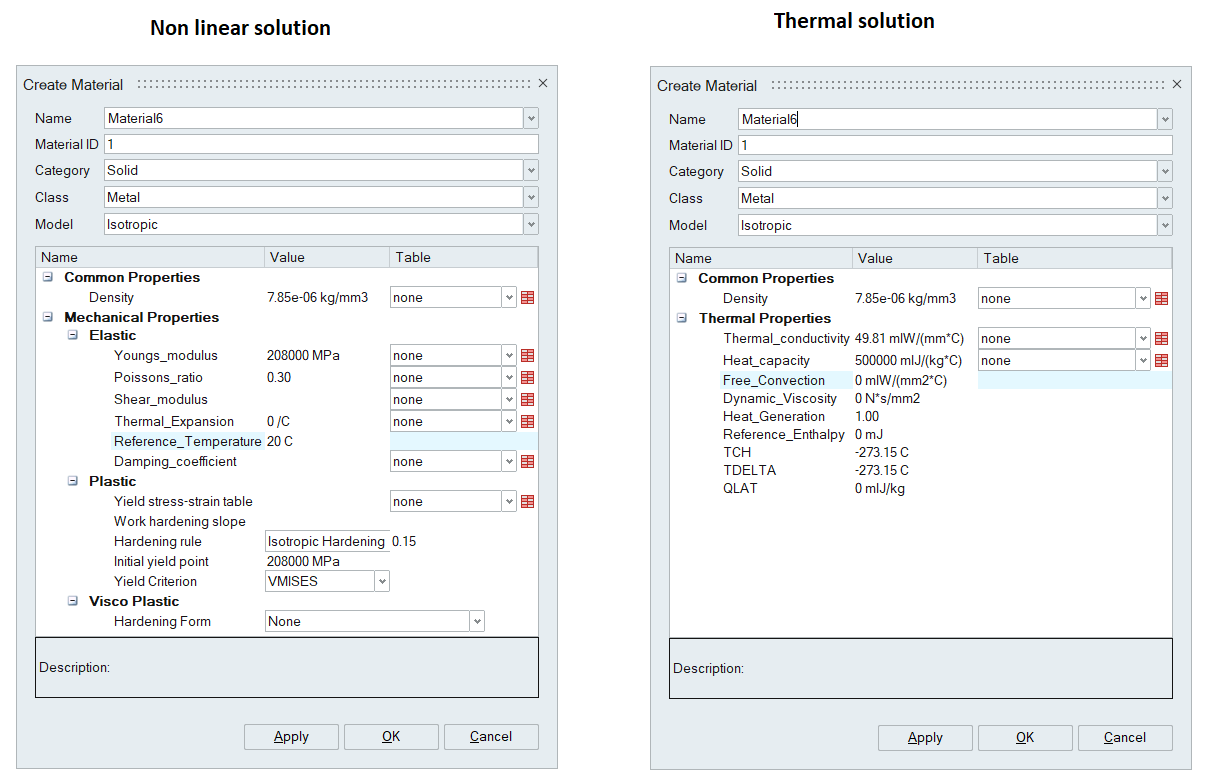Click Cancel in the thermal solution dialog
This screenshot has width=1215, height=784.
[x=1125, y=738]
